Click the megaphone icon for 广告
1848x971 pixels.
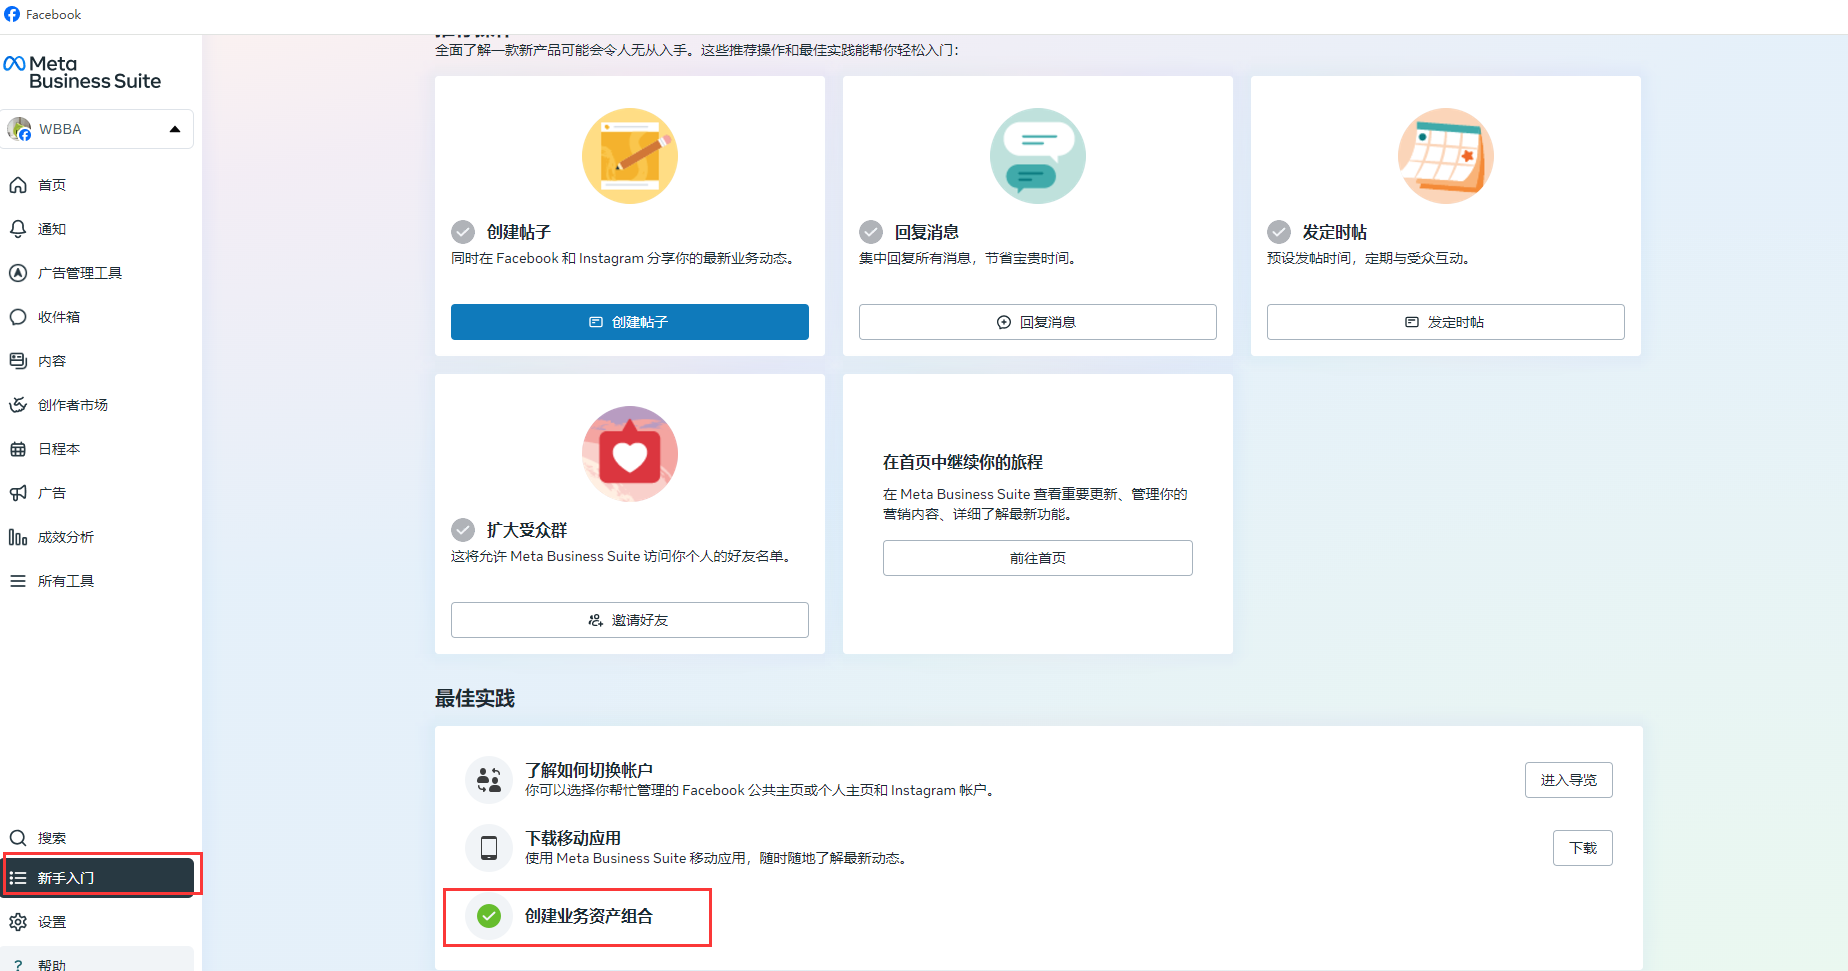click(x=18, y=493)
